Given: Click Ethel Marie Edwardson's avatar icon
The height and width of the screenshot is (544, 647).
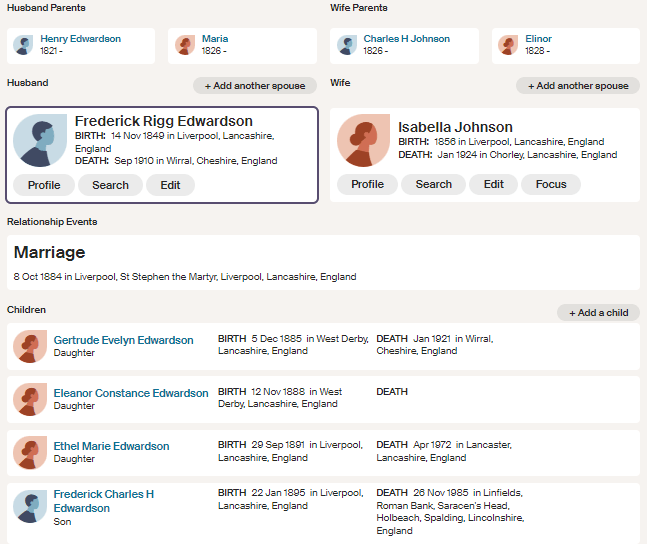Looking at the screenshot, I should (x=30, y=452).
